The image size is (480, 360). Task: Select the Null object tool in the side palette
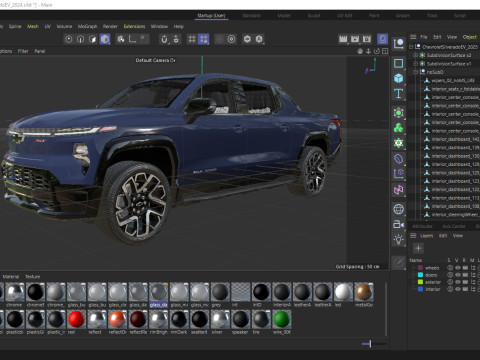[x=399, y=44]
